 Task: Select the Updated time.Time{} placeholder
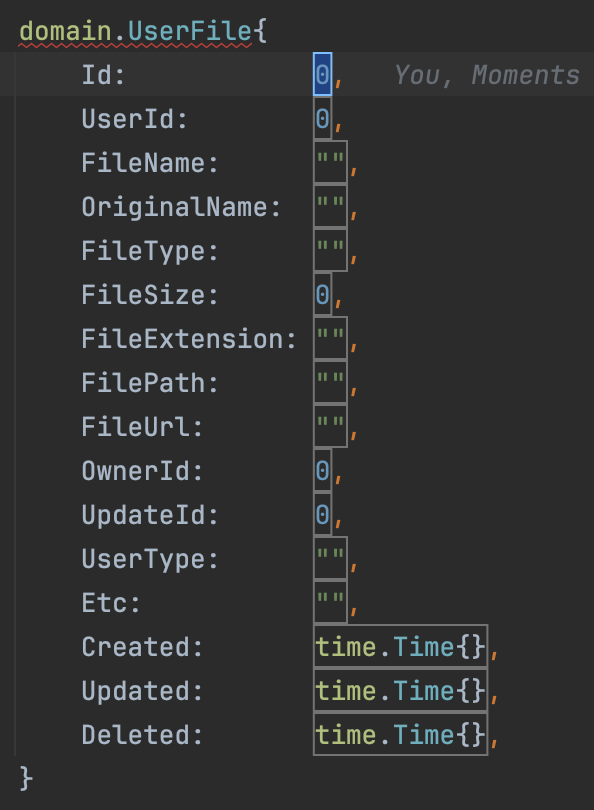click(x=400, y=690)
